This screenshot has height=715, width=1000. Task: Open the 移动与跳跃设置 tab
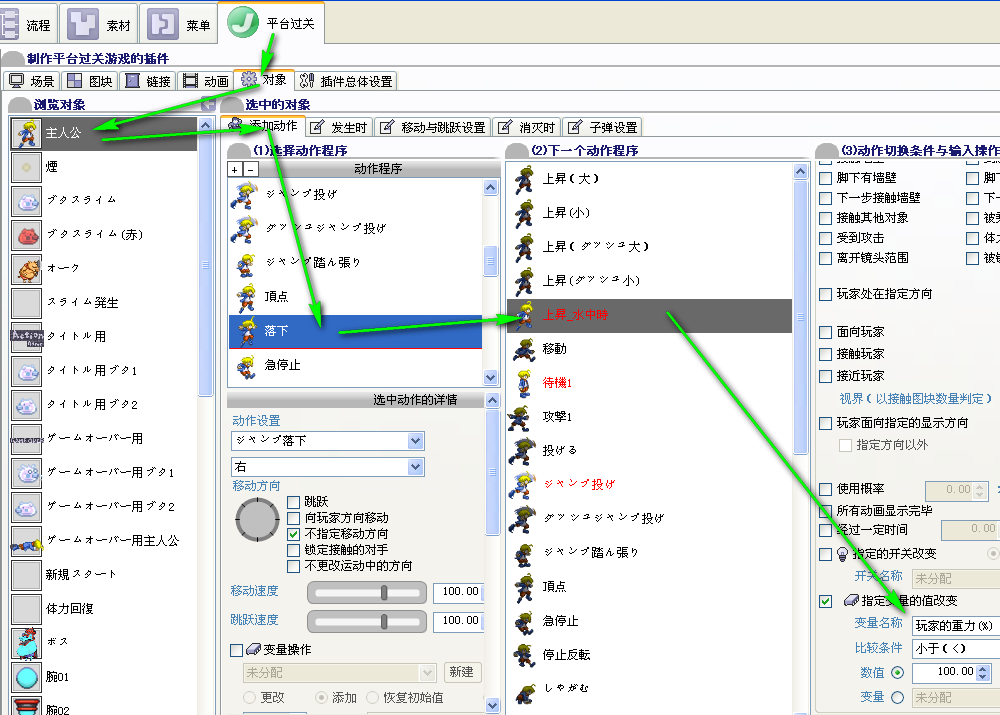433,128
